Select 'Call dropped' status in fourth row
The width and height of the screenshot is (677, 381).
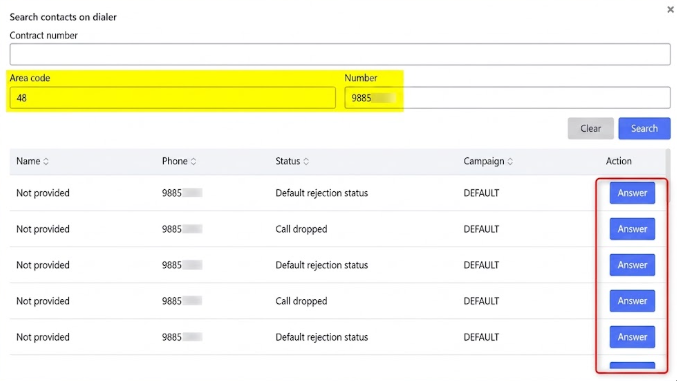(301, 301)
